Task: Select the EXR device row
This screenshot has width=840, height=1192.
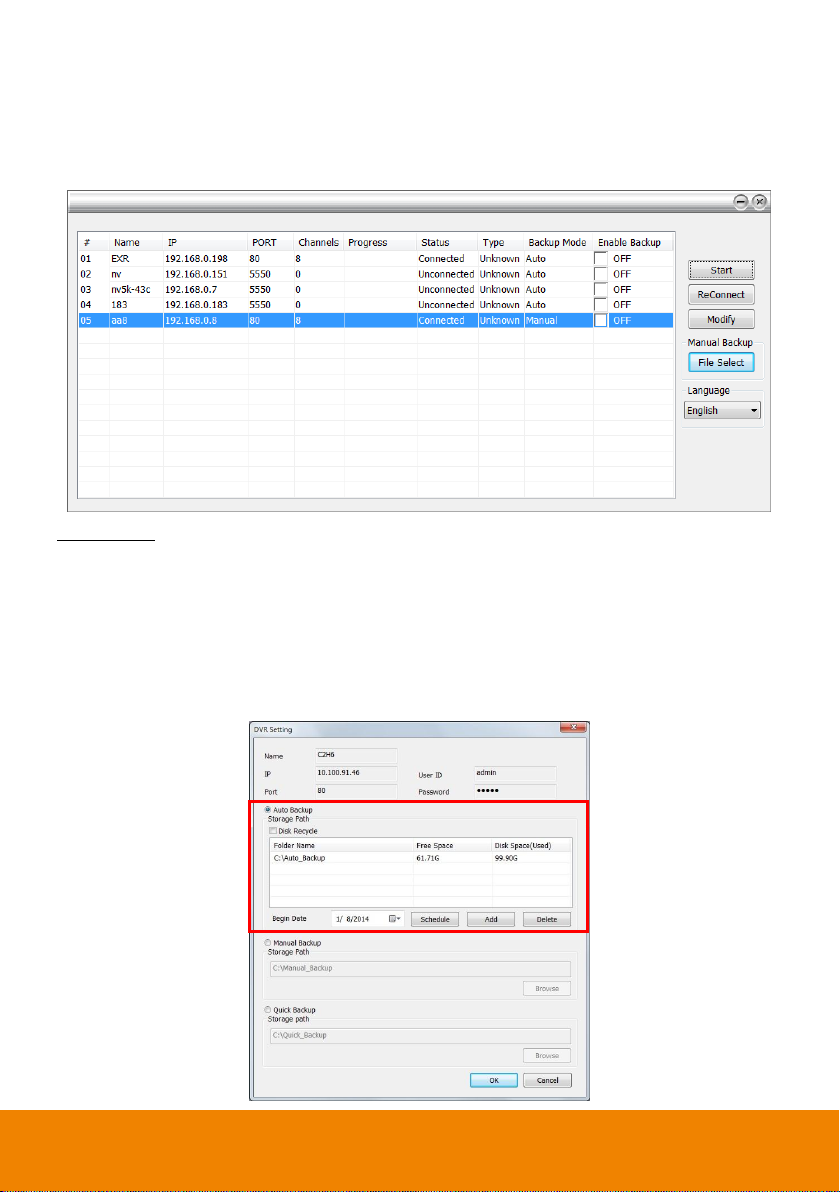Action: tap(376, 258)
